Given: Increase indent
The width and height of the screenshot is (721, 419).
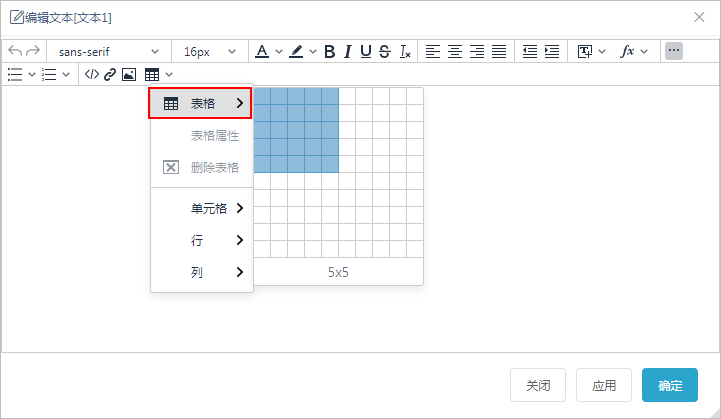Looking at the screenshot, I should 552,51.
